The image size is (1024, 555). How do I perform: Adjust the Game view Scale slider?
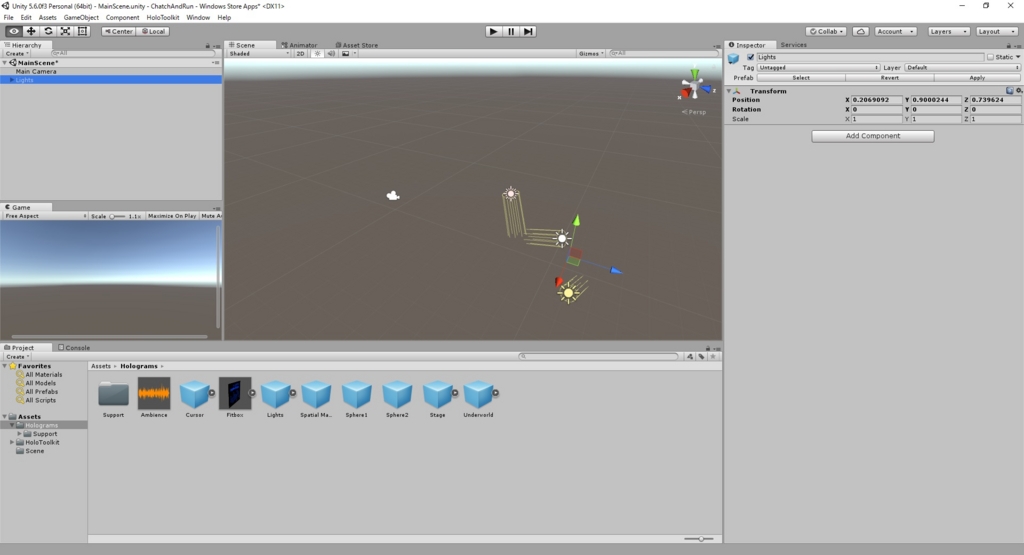click(118, 216)
